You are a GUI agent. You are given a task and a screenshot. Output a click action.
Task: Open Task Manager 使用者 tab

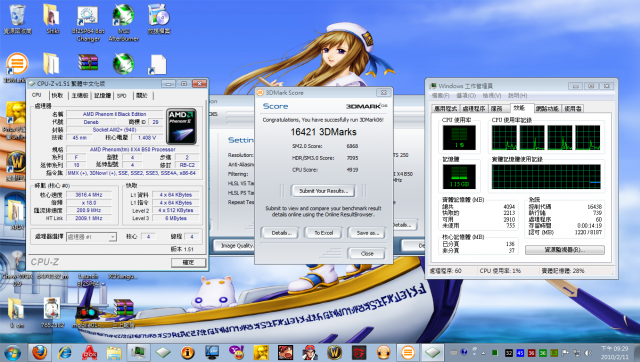pyautogui.click(x=573, y=109)
